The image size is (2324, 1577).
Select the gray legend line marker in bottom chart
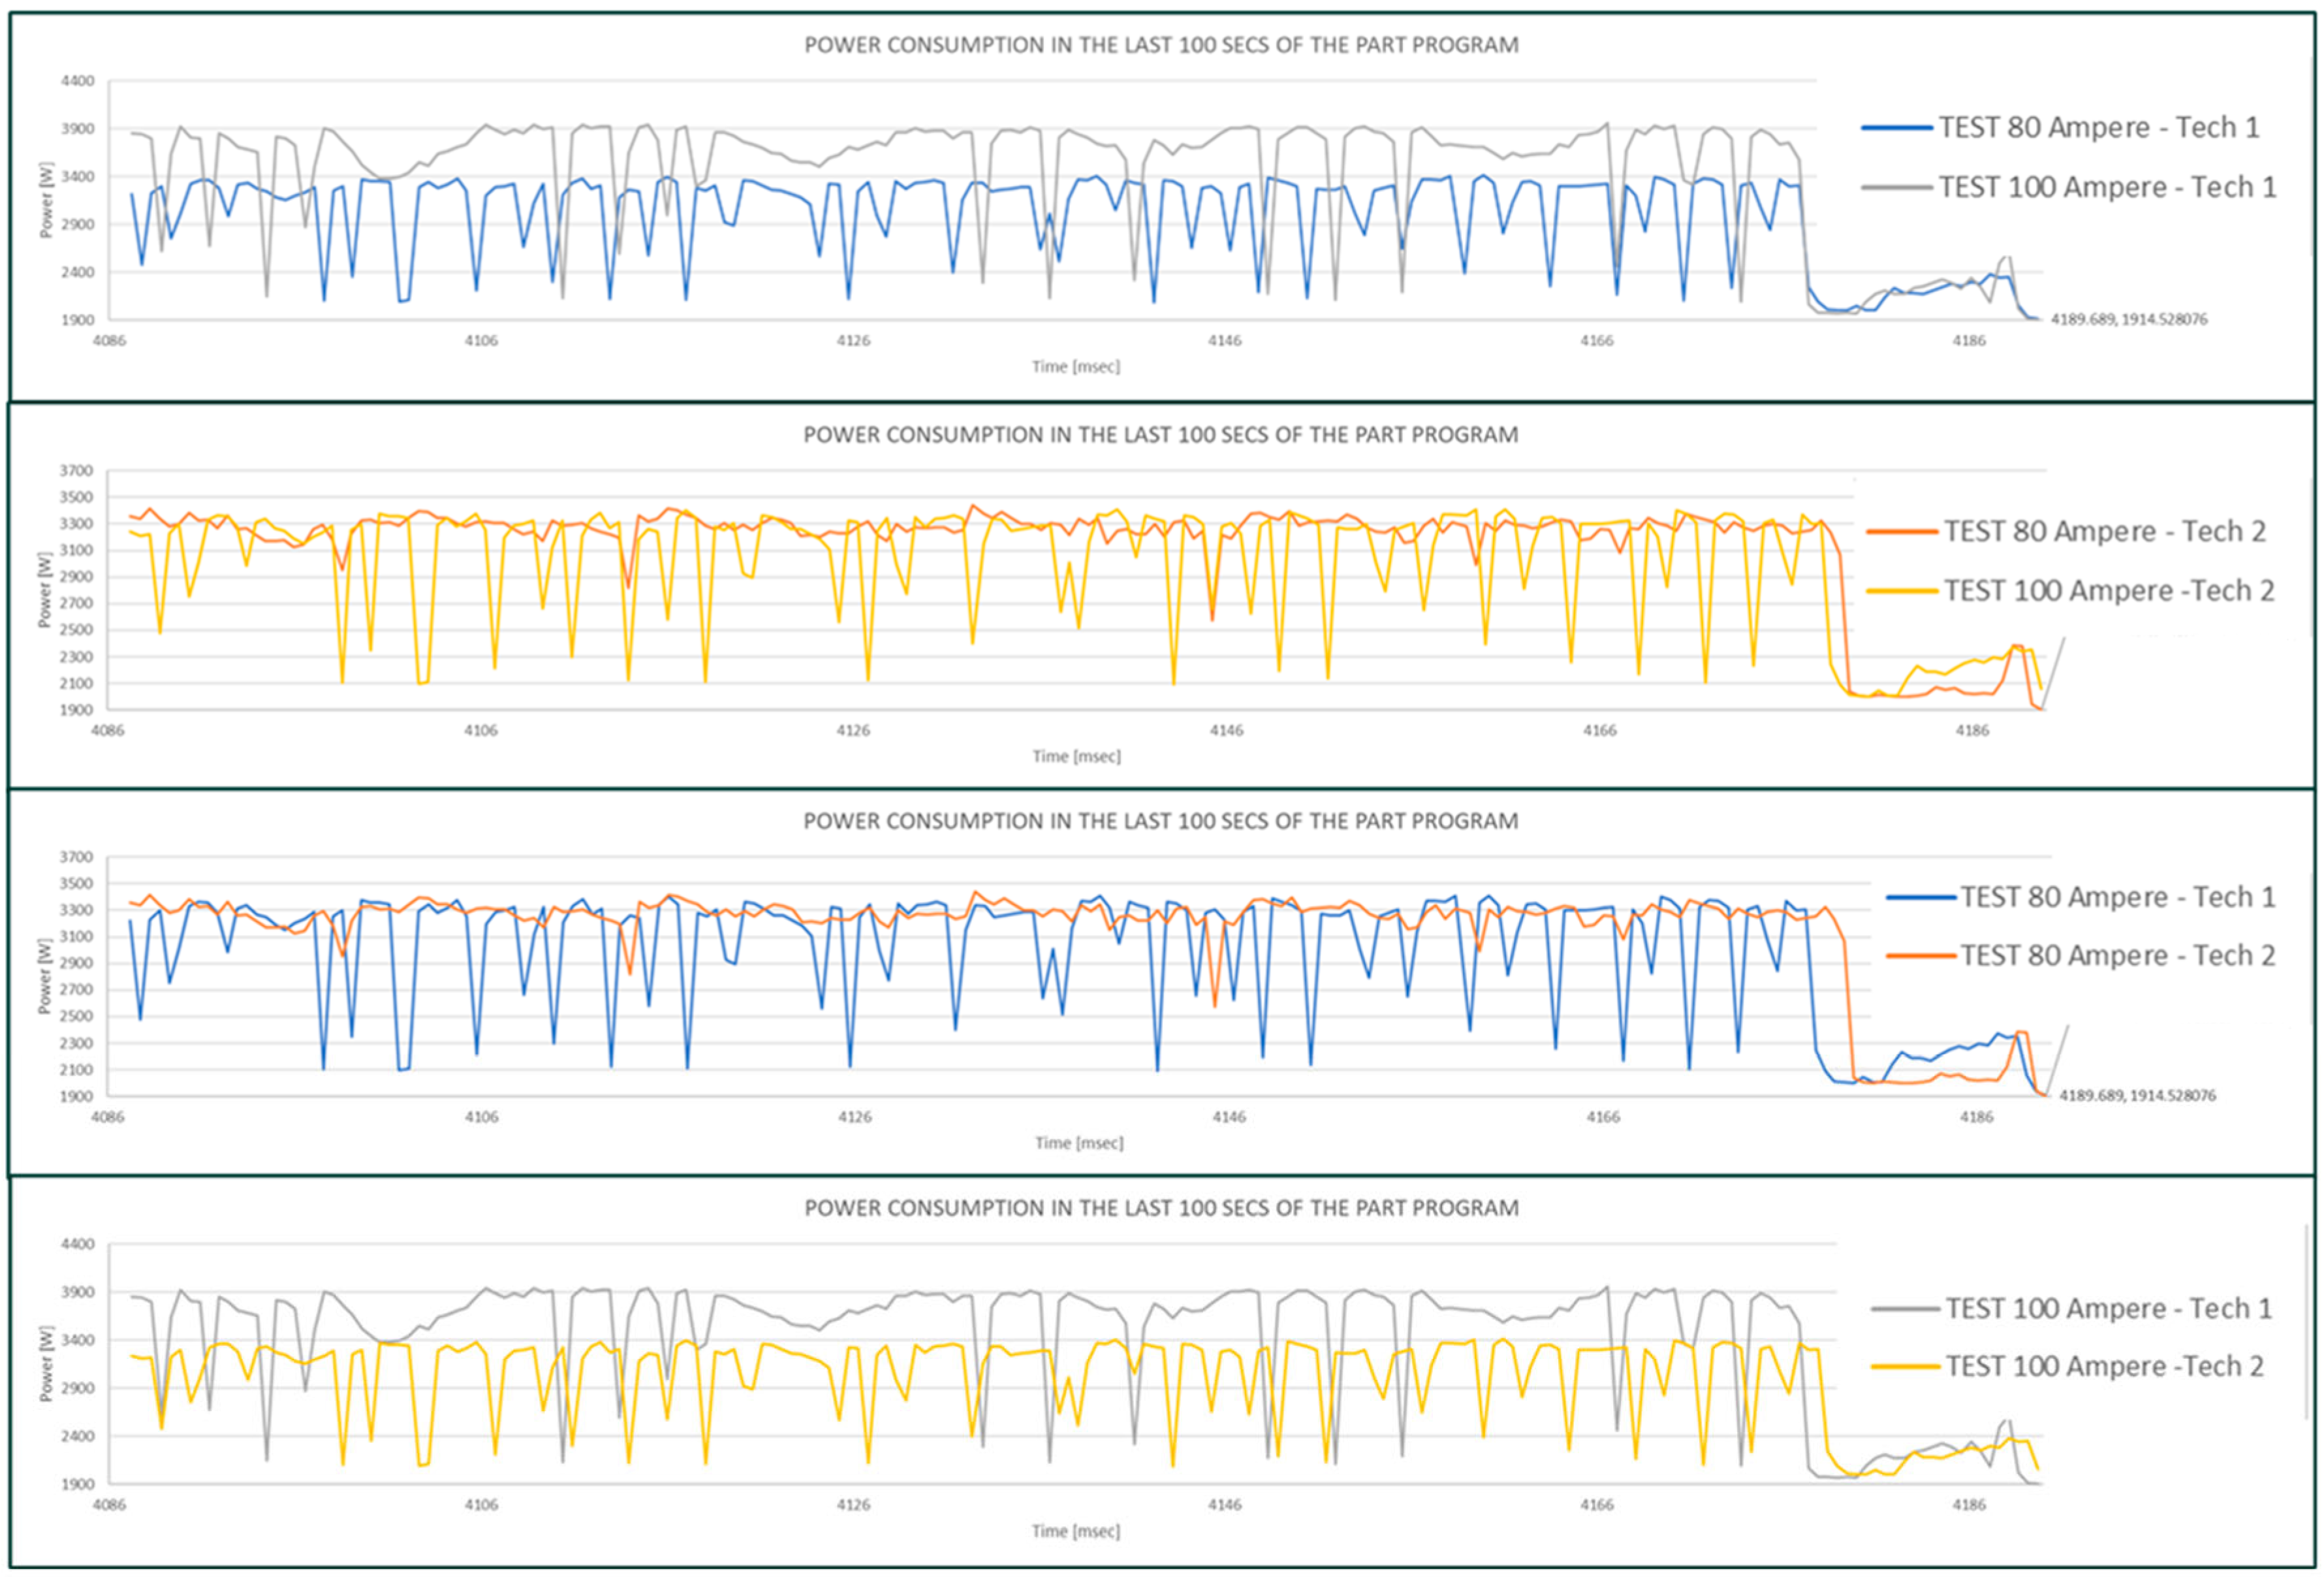pos(1905,1309)
